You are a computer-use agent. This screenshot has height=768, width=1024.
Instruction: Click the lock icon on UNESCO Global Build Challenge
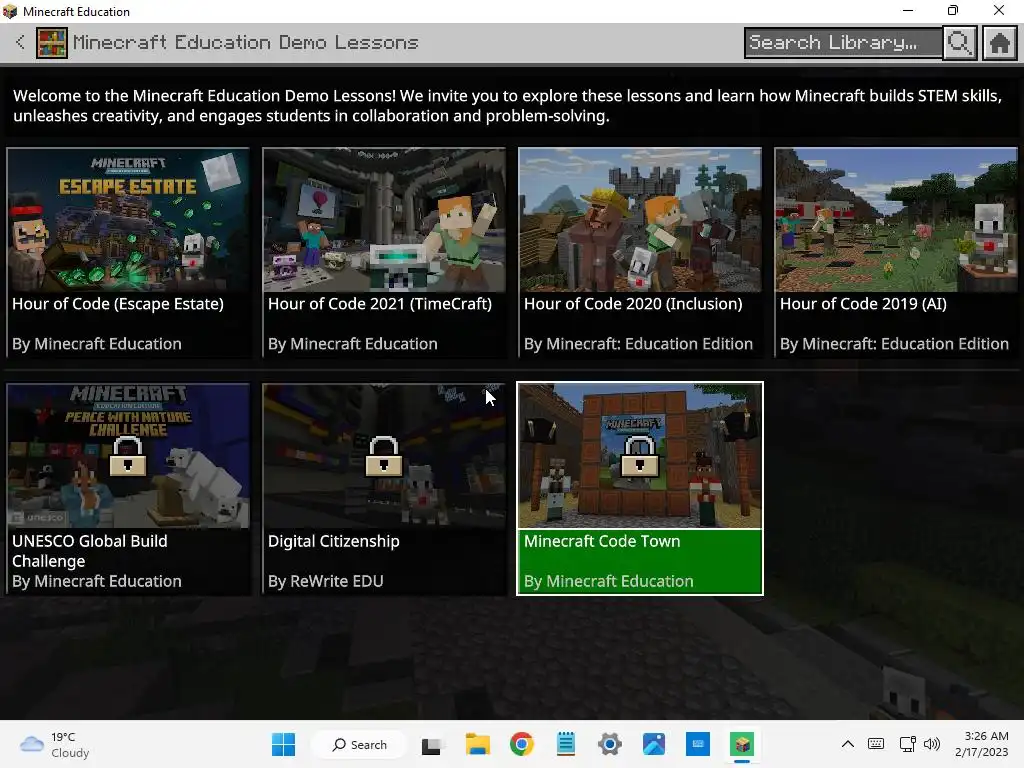127,456
